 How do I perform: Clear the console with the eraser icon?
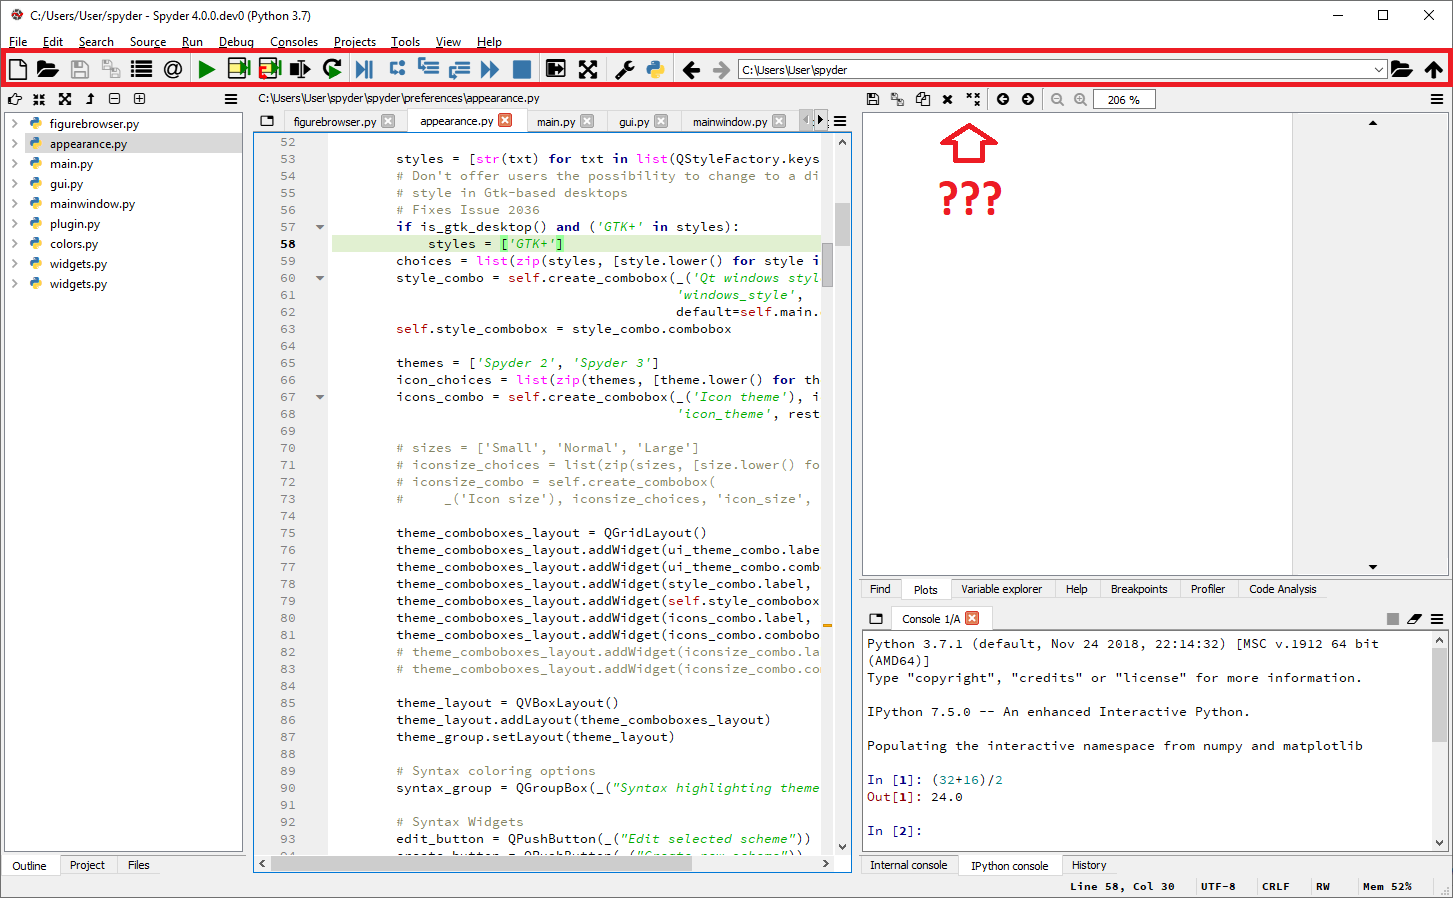tap(1414, 619)
